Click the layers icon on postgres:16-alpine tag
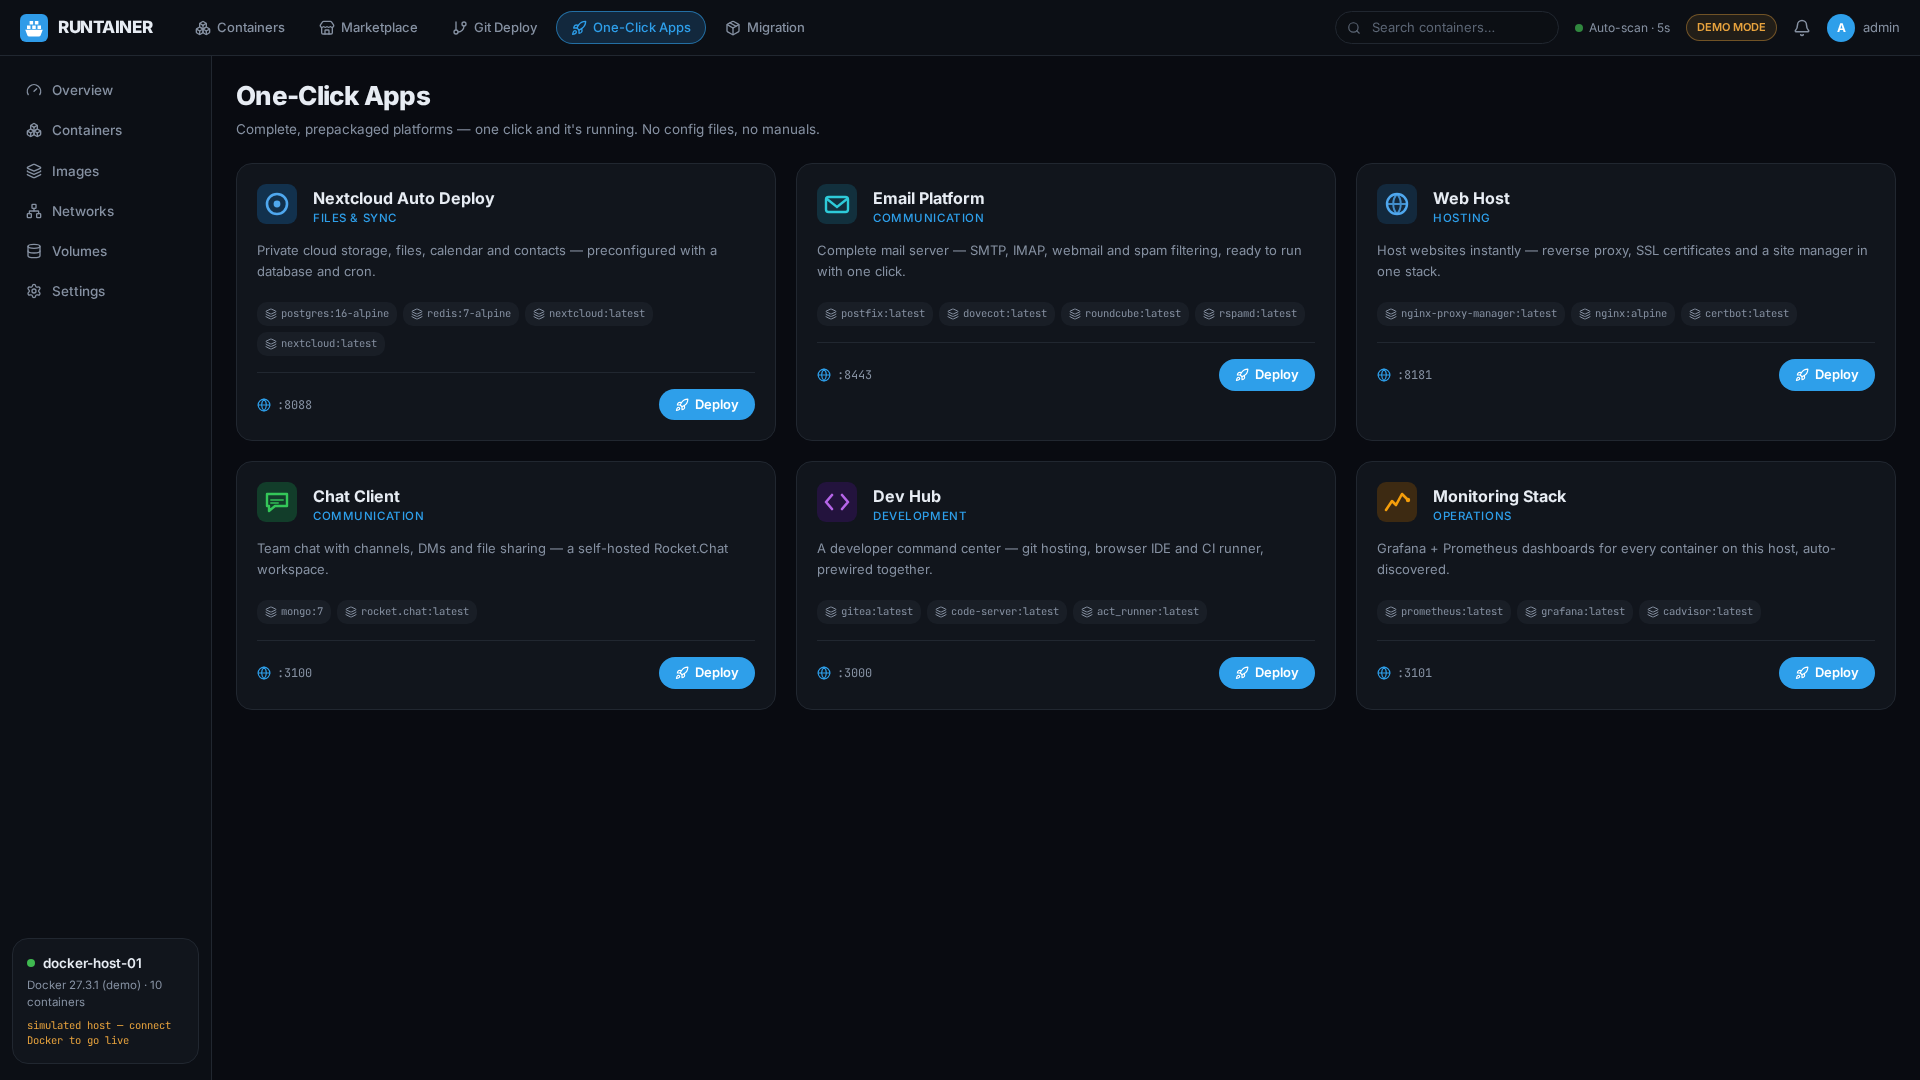Image resolution: width=1920 pixels, height=1080 pixels. click(x=271, y=314)
